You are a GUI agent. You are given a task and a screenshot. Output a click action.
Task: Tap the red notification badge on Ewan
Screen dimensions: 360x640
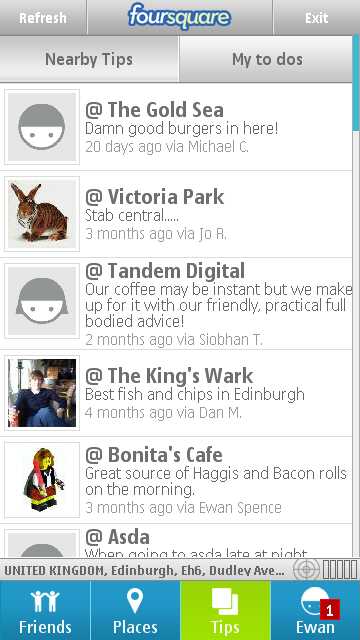point(330,610)
